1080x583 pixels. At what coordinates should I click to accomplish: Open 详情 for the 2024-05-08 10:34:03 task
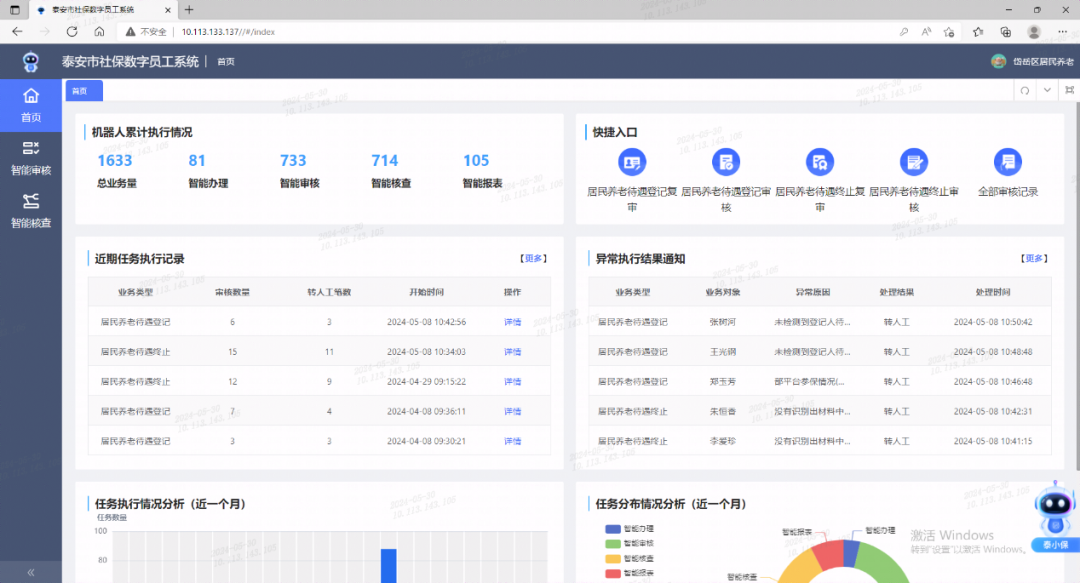(512, 351)
